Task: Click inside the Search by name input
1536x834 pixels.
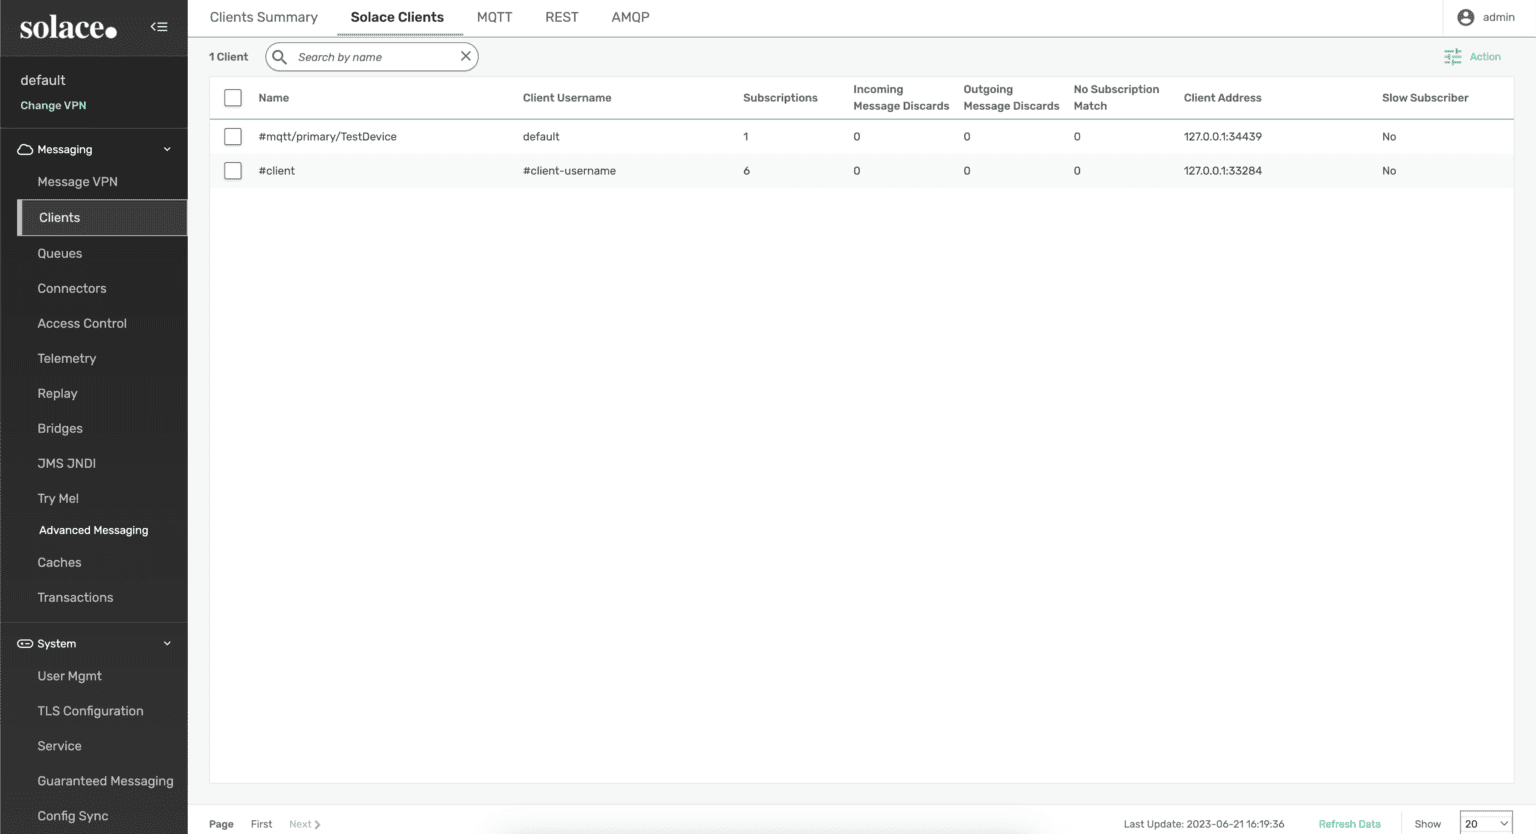Action: (370, 57)
